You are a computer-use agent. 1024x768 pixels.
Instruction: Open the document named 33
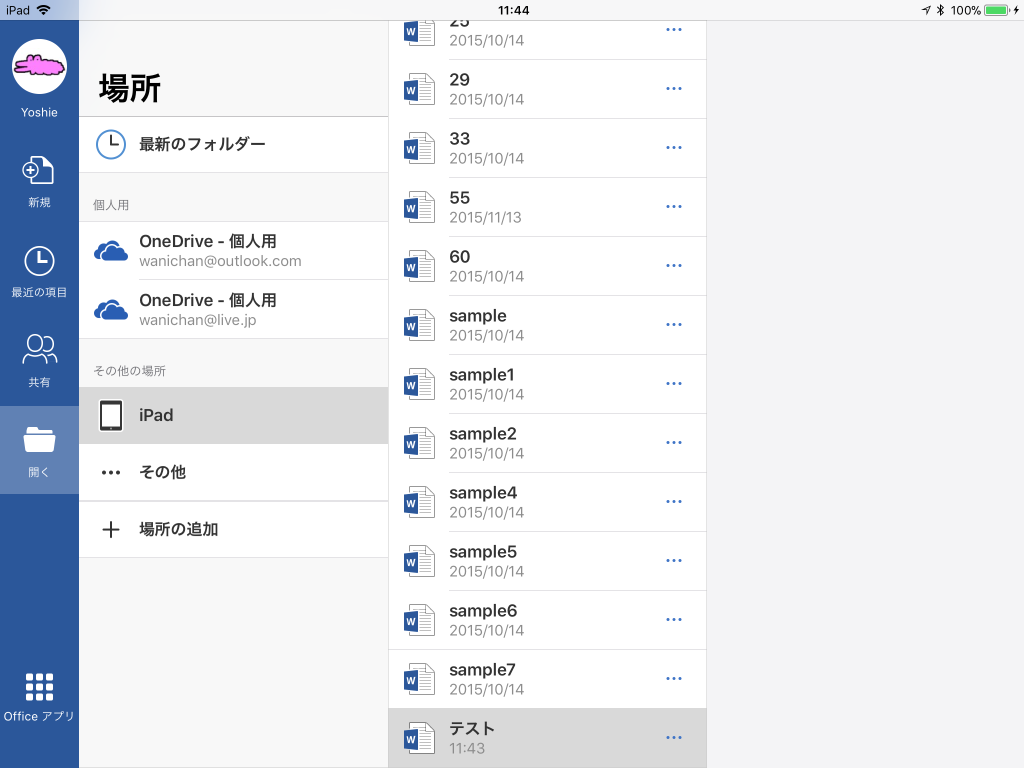(x=547, y=148)
